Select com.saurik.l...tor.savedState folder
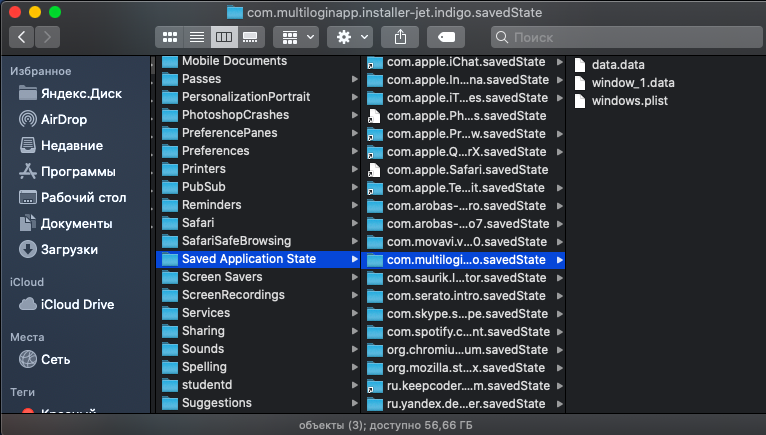 464,278
